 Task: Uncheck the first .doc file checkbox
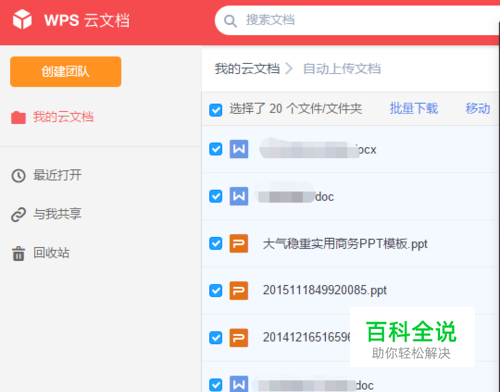(x=216, y=196)
